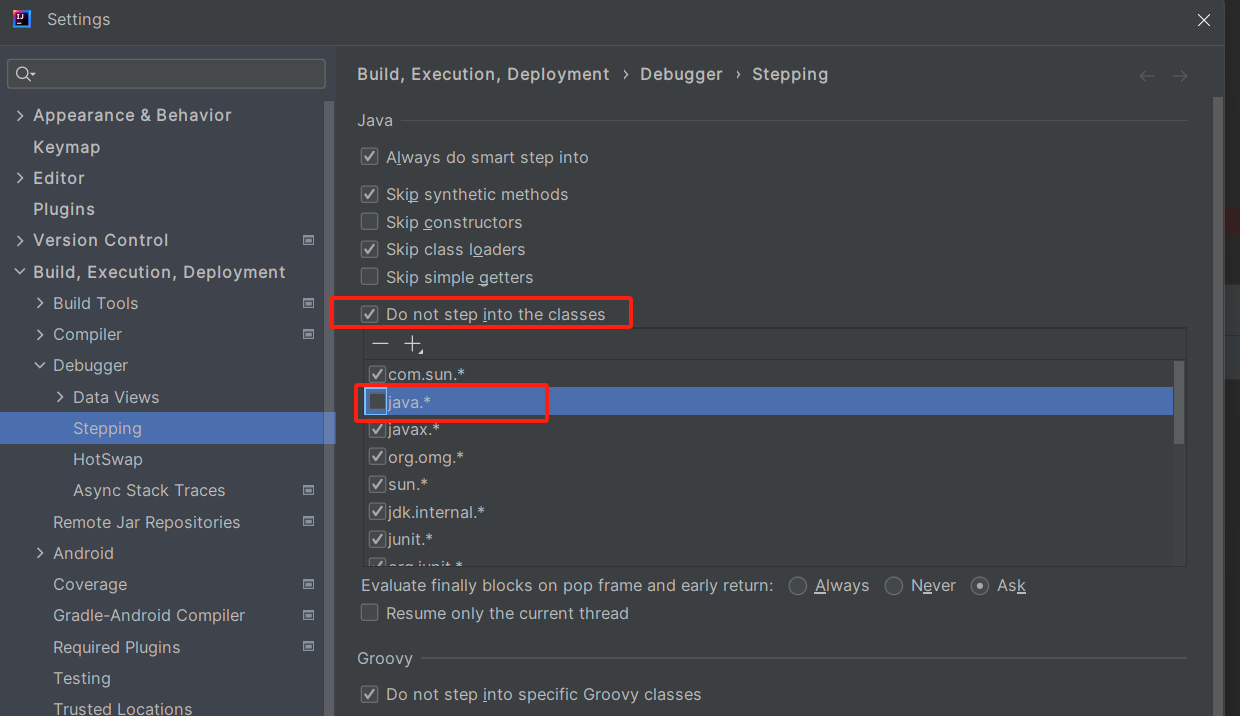Expand Appearance & Behavior section

(x=20, y=116)
